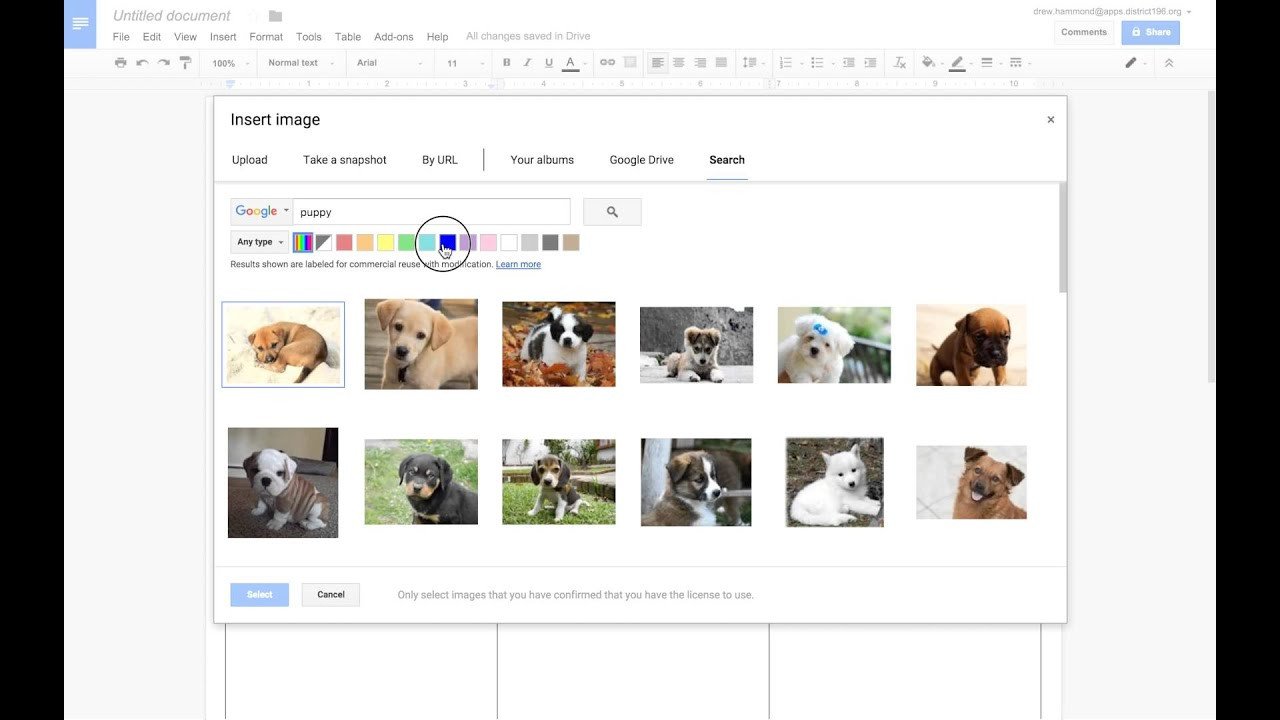Select the black and white filter swatch
This screenshot has height=720, width=1280.
[324, 242]
